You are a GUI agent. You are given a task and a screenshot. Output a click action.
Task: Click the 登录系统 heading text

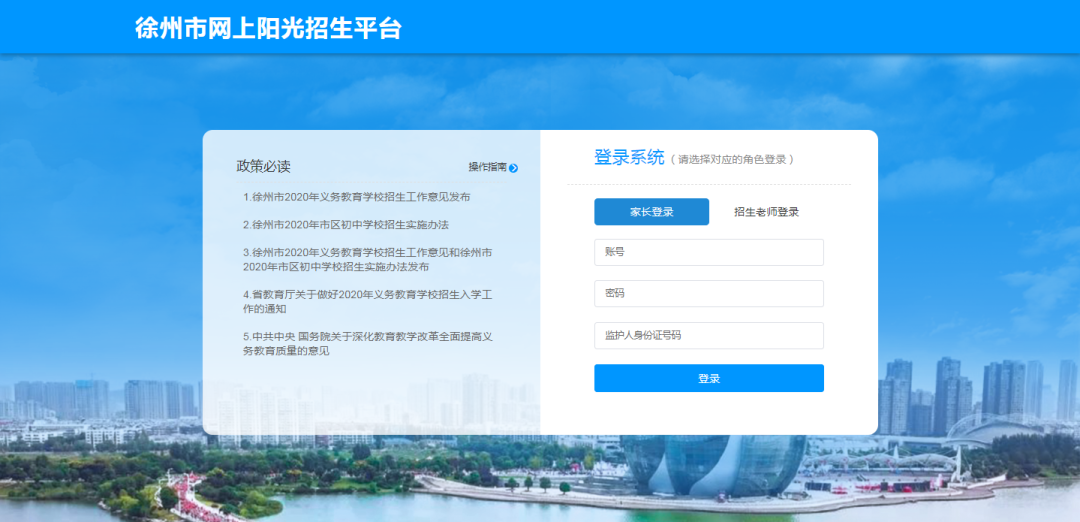[x=628, y=157]
